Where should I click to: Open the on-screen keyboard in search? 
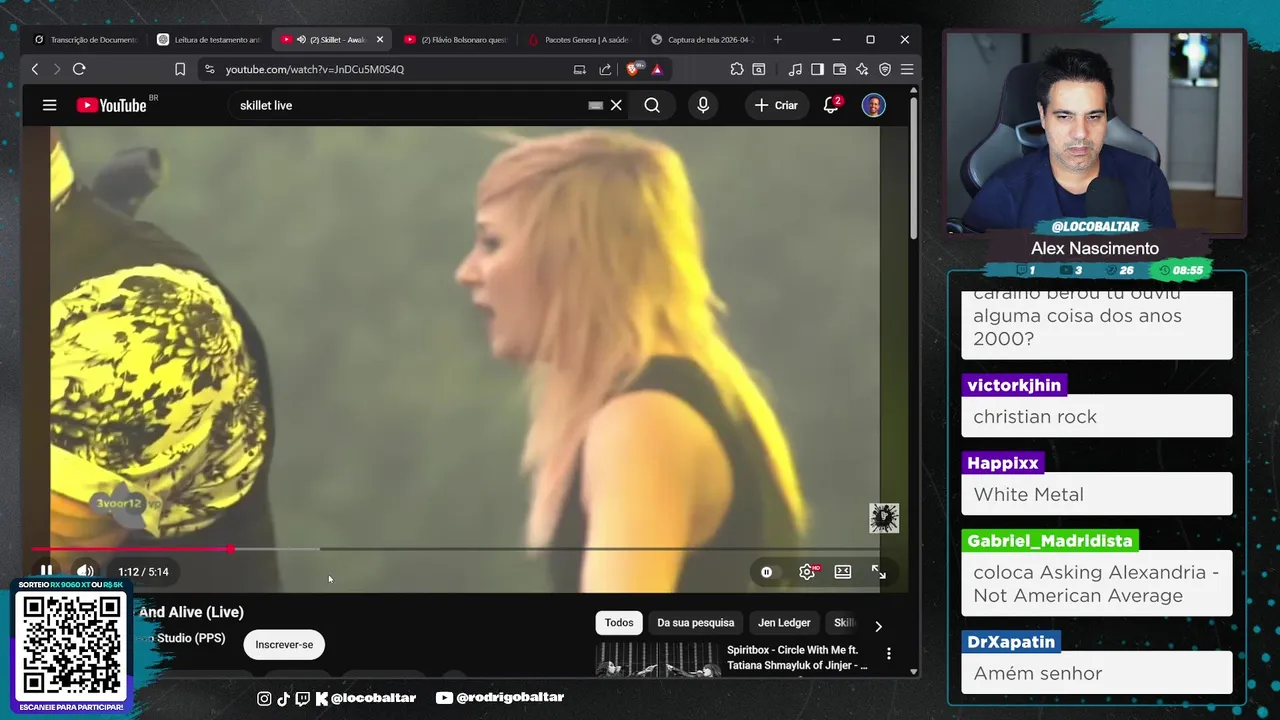595,105
